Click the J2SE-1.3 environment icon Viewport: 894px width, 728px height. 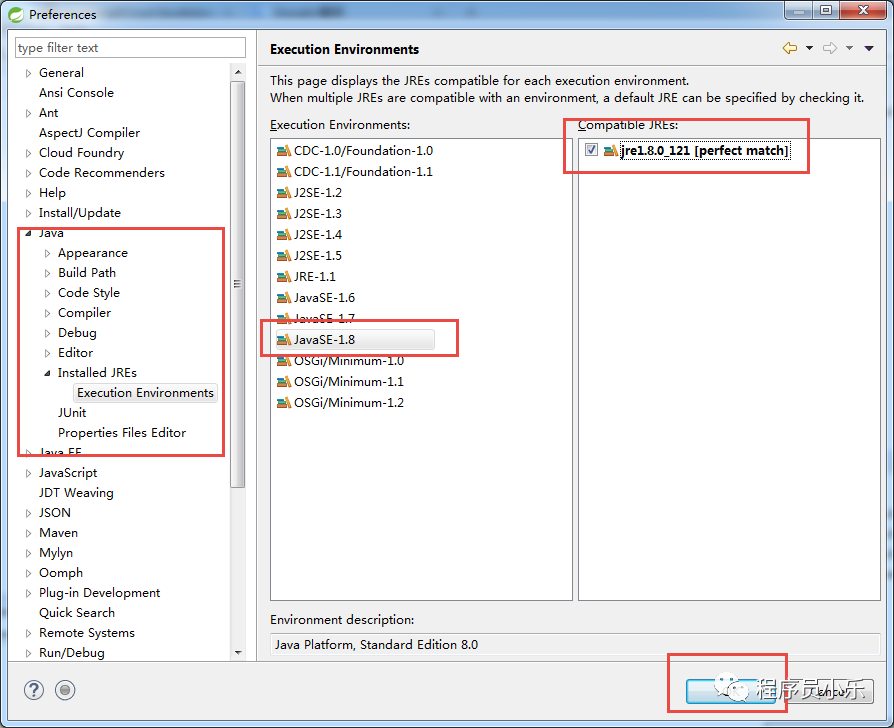pos(283,214)
